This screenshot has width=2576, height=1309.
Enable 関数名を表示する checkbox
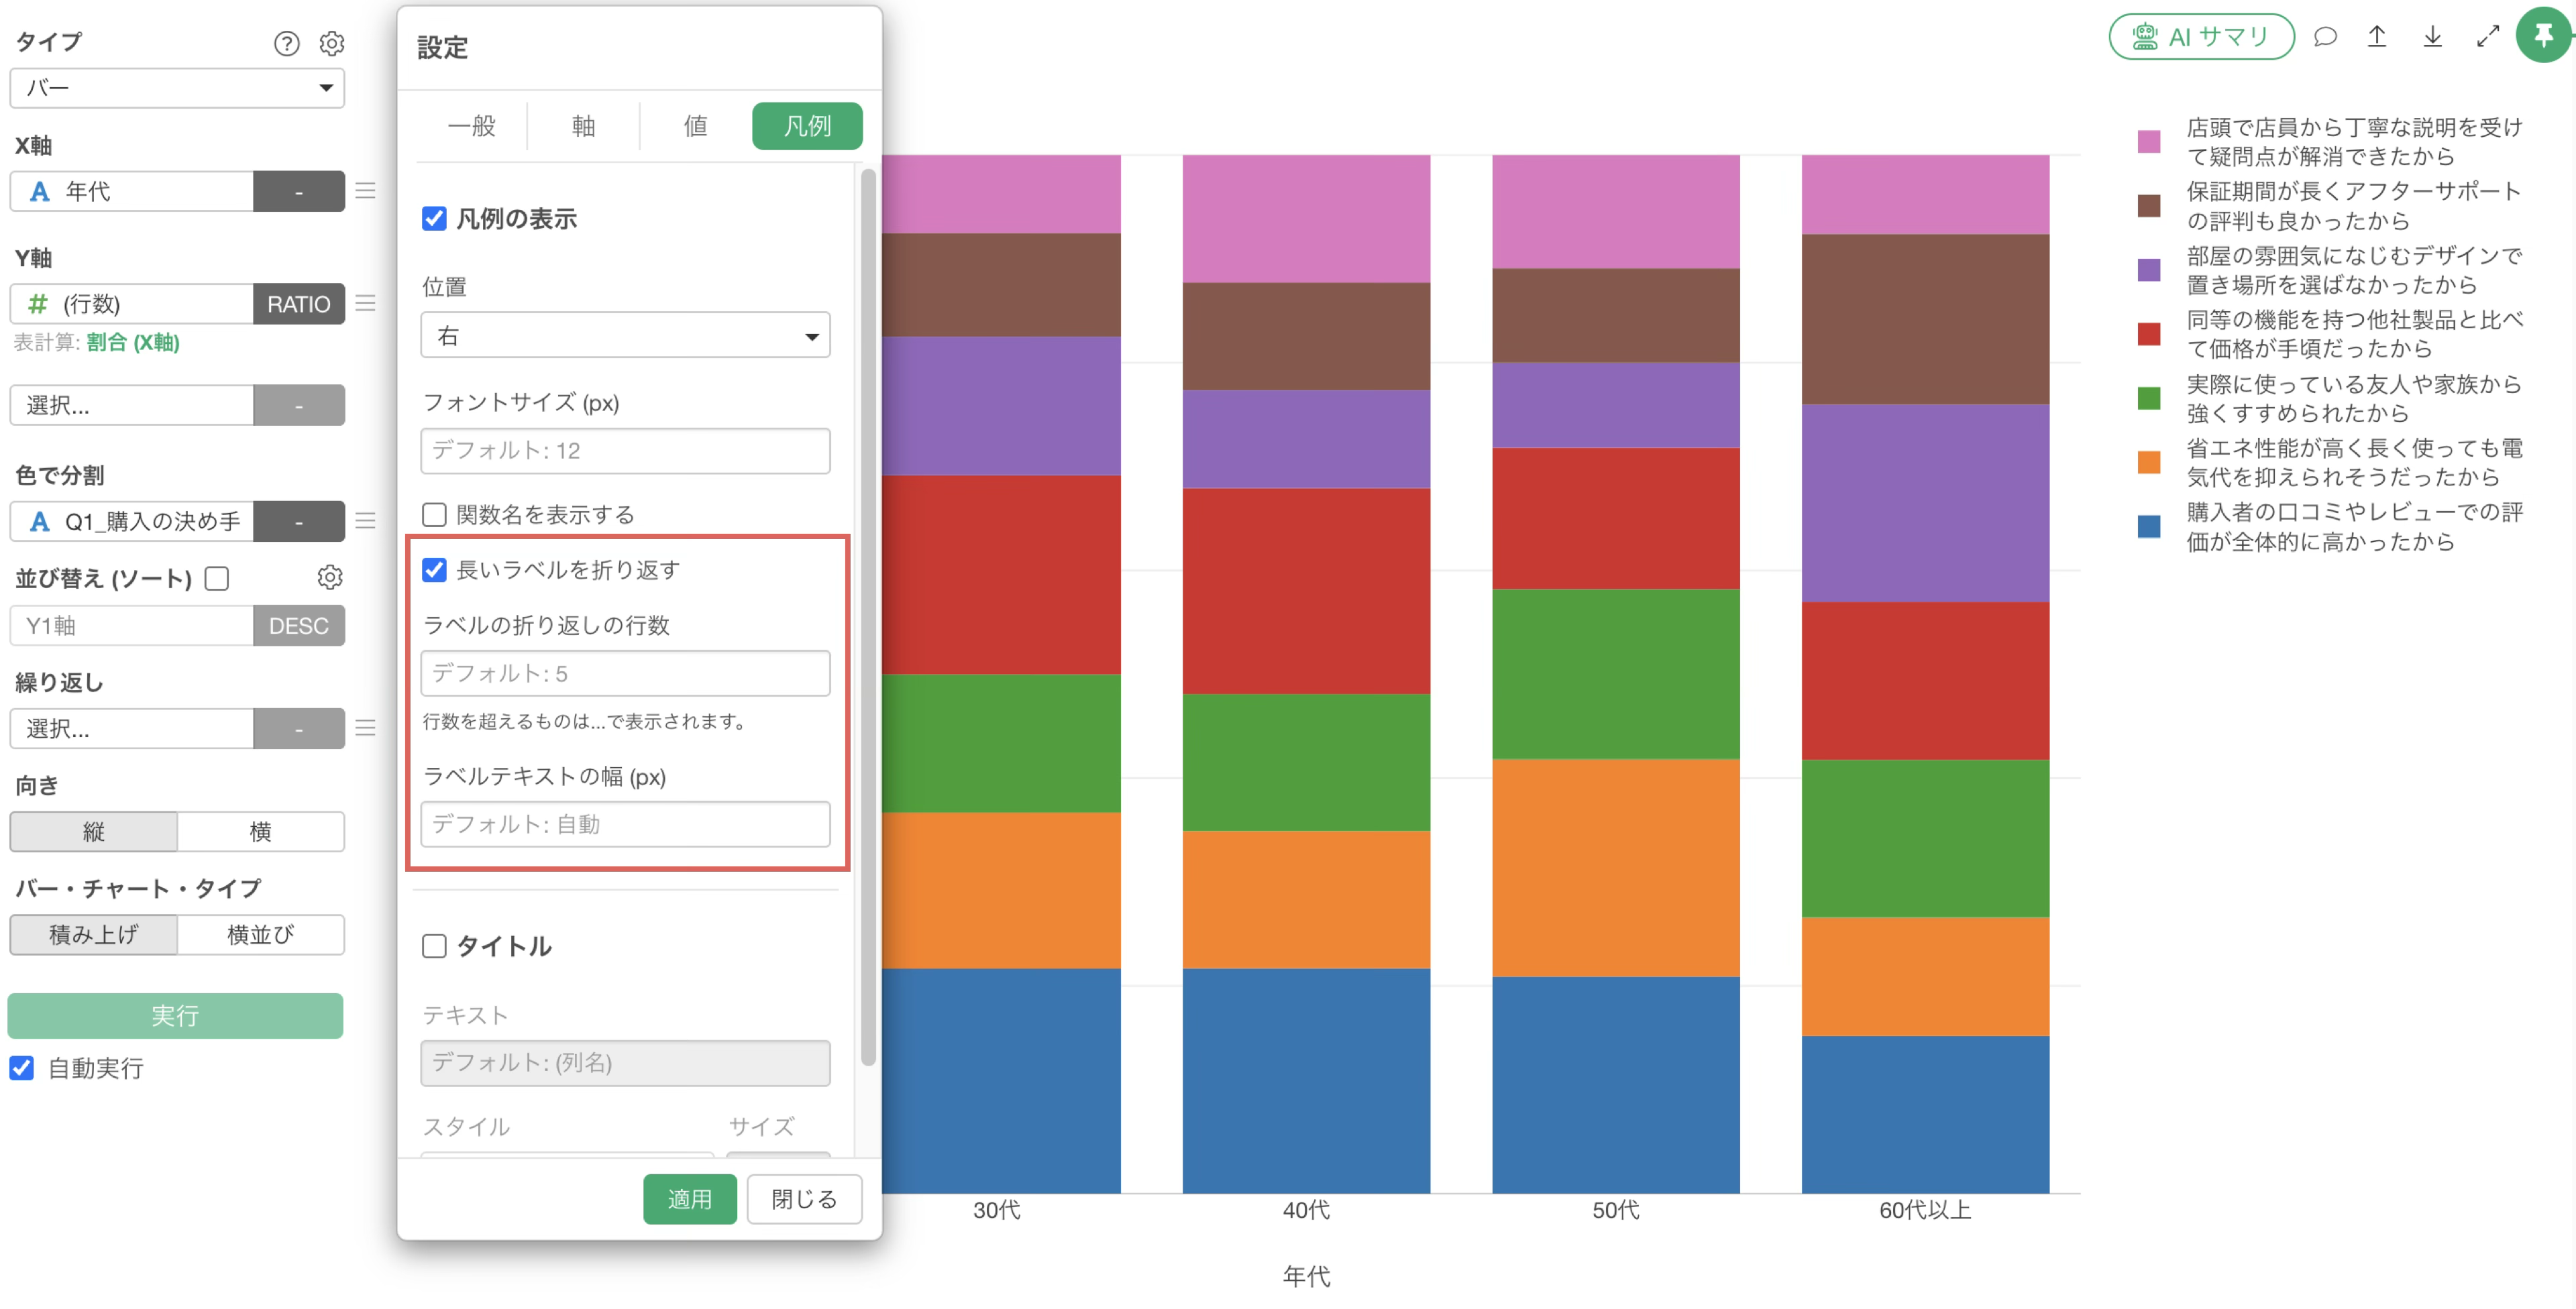[433, 514]
